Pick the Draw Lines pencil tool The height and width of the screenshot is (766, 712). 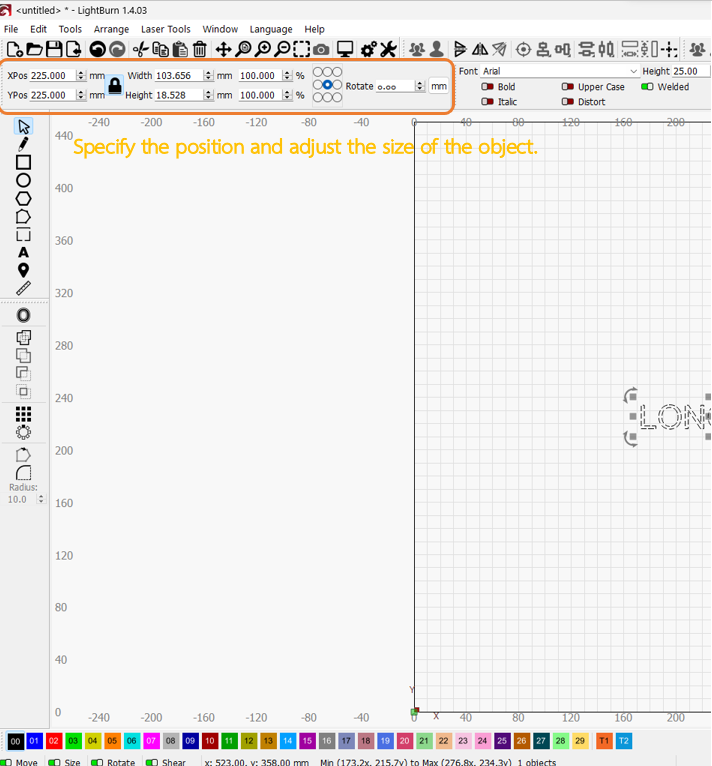point(23,144)
